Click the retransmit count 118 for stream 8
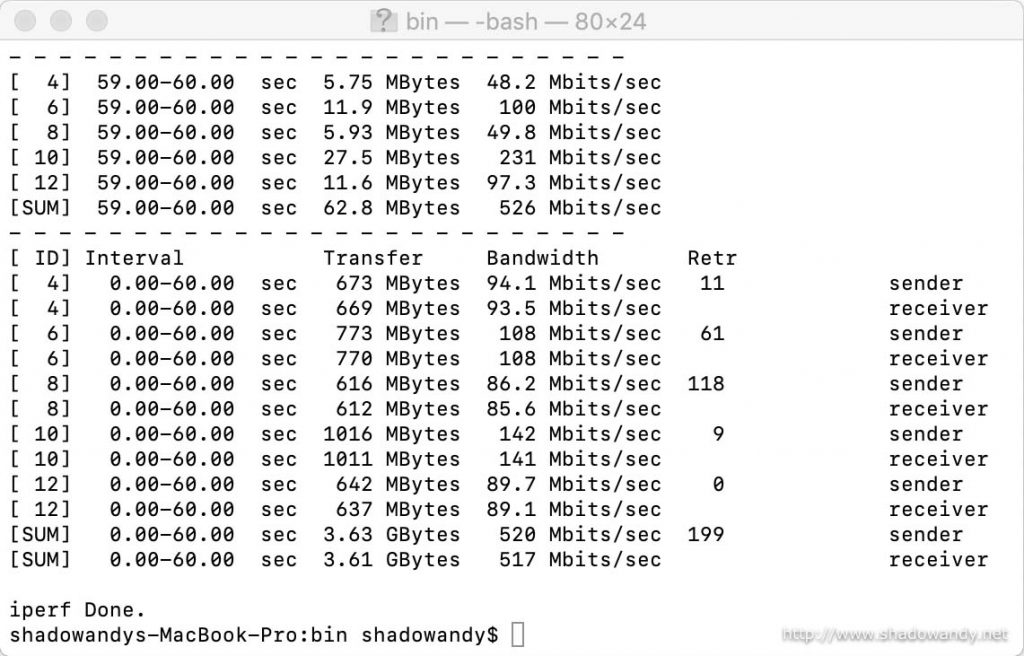The width and height of the screenshot is (1024, 656). pyautogui.click(x=706, y=384)
